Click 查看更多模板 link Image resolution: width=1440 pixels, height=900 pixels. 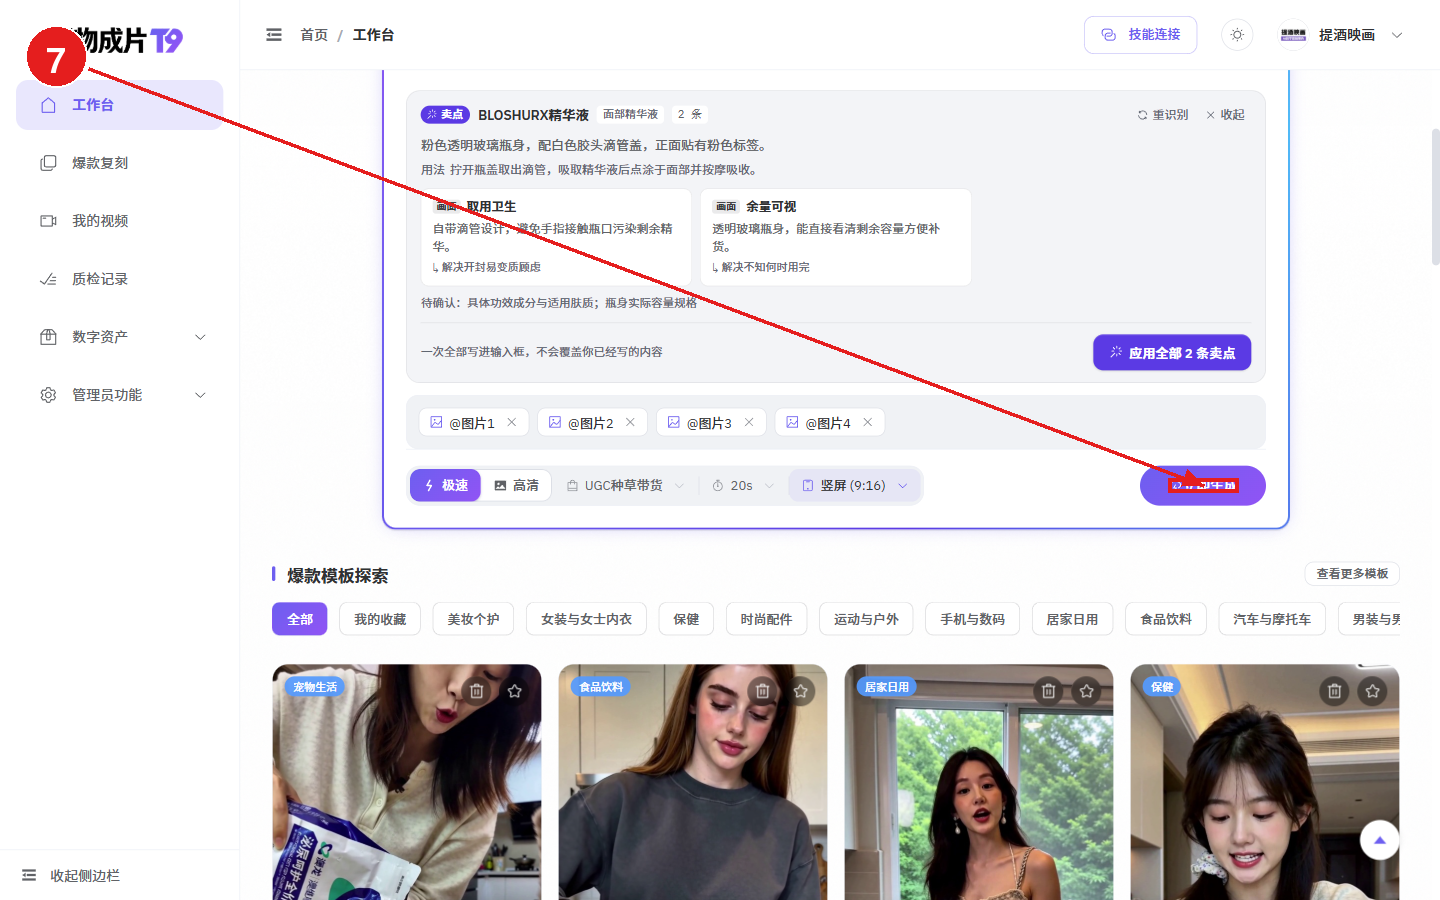1352,573
